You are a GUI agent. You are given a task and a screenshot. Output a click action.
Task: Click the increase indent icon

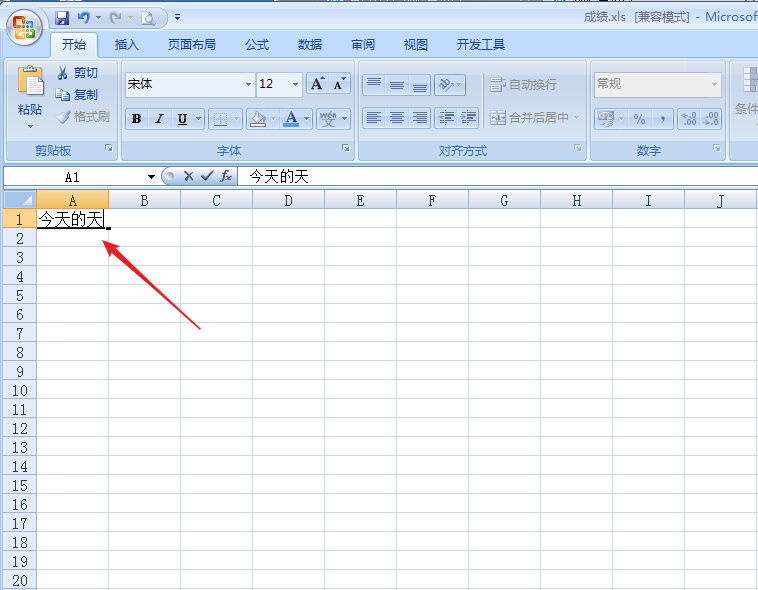(468, 118)
